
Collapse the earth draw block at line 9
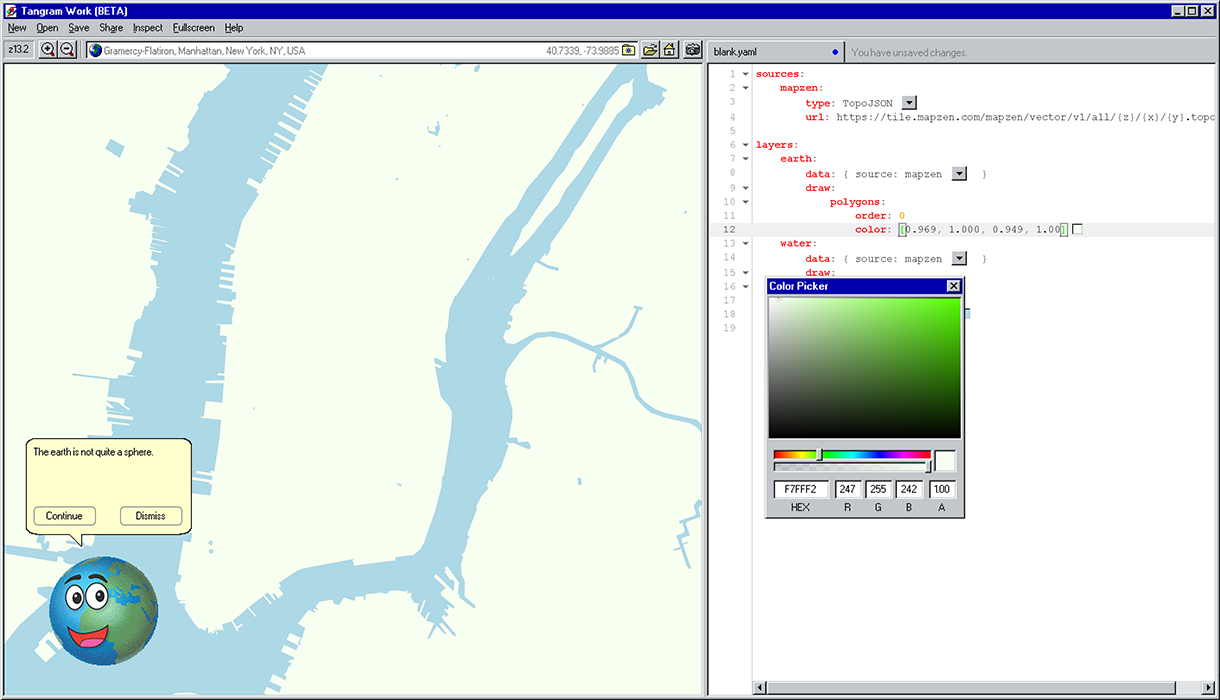coord(745,188)
